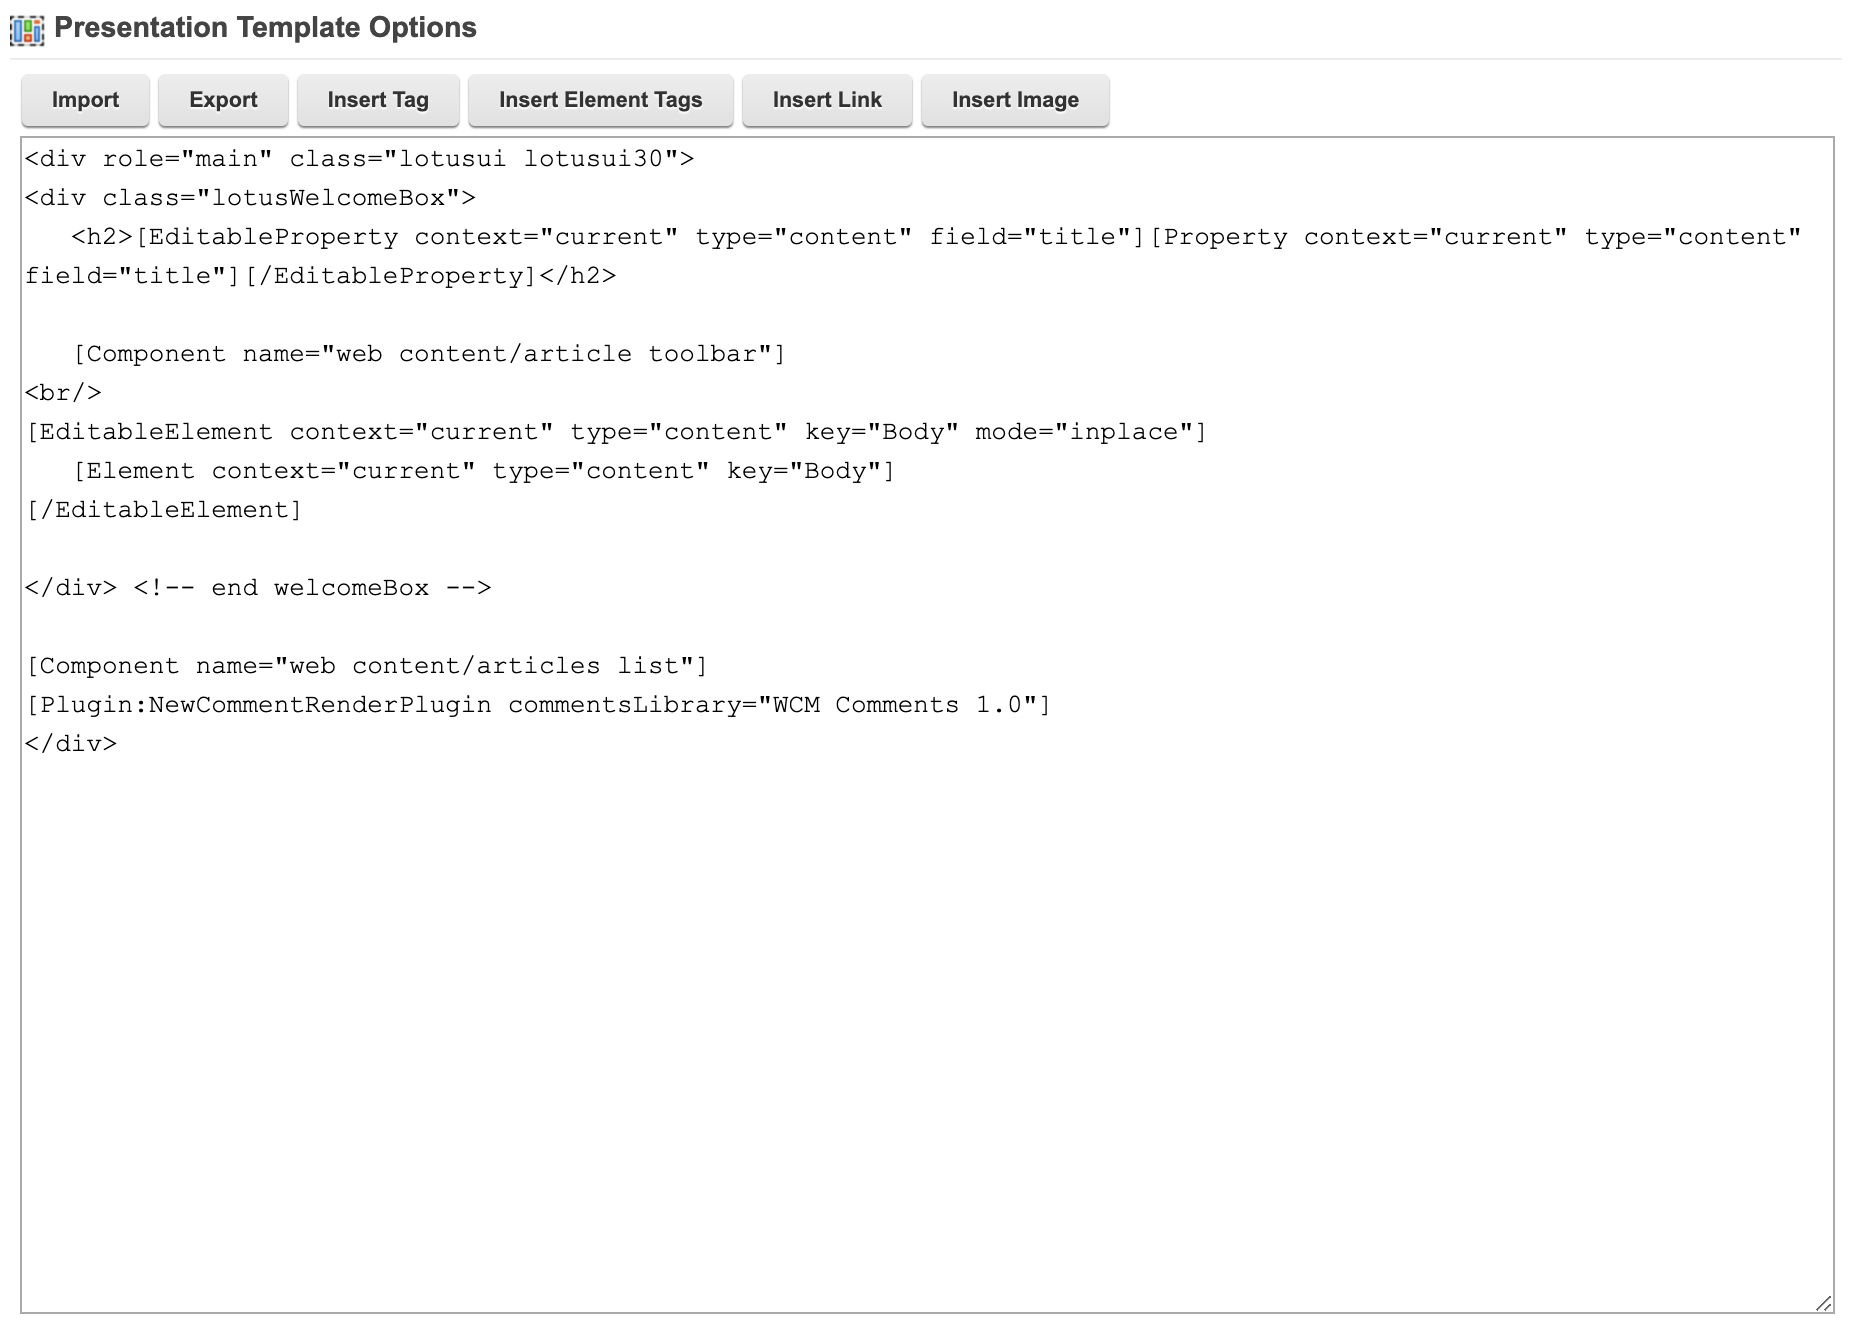Click the opening div role=main line
Viewport: 1852px width, 1328px height.
pos(360,158)
